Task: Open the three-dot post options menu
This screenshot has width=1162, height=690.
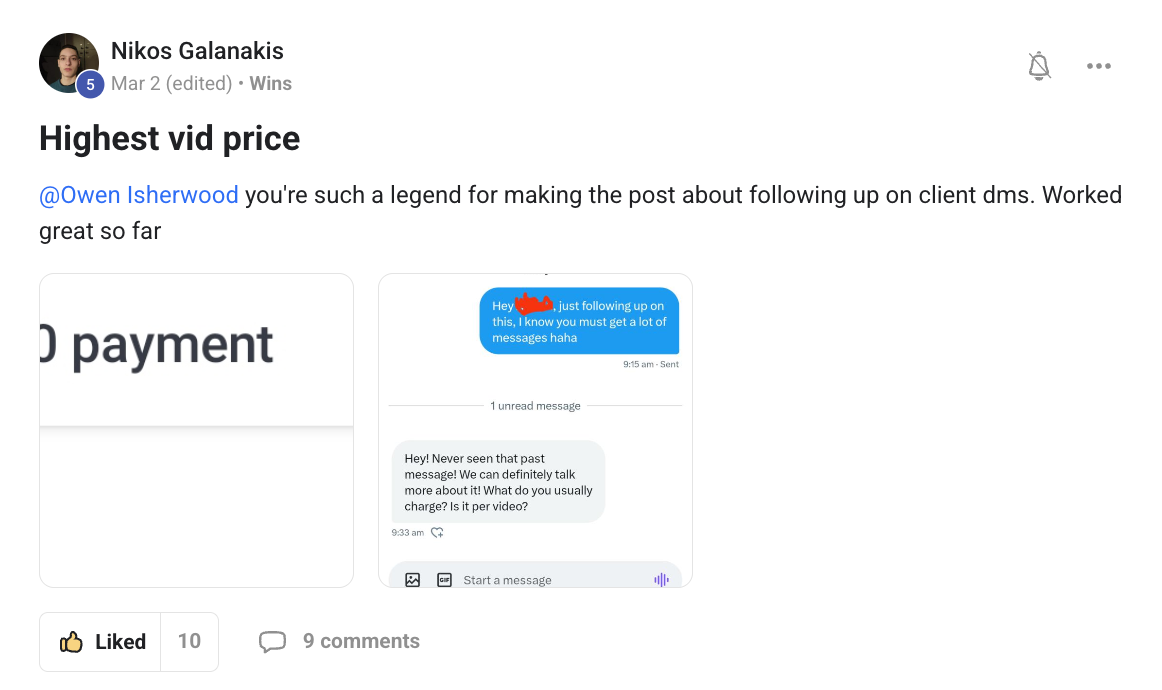Action: [x=1098, y=66]
